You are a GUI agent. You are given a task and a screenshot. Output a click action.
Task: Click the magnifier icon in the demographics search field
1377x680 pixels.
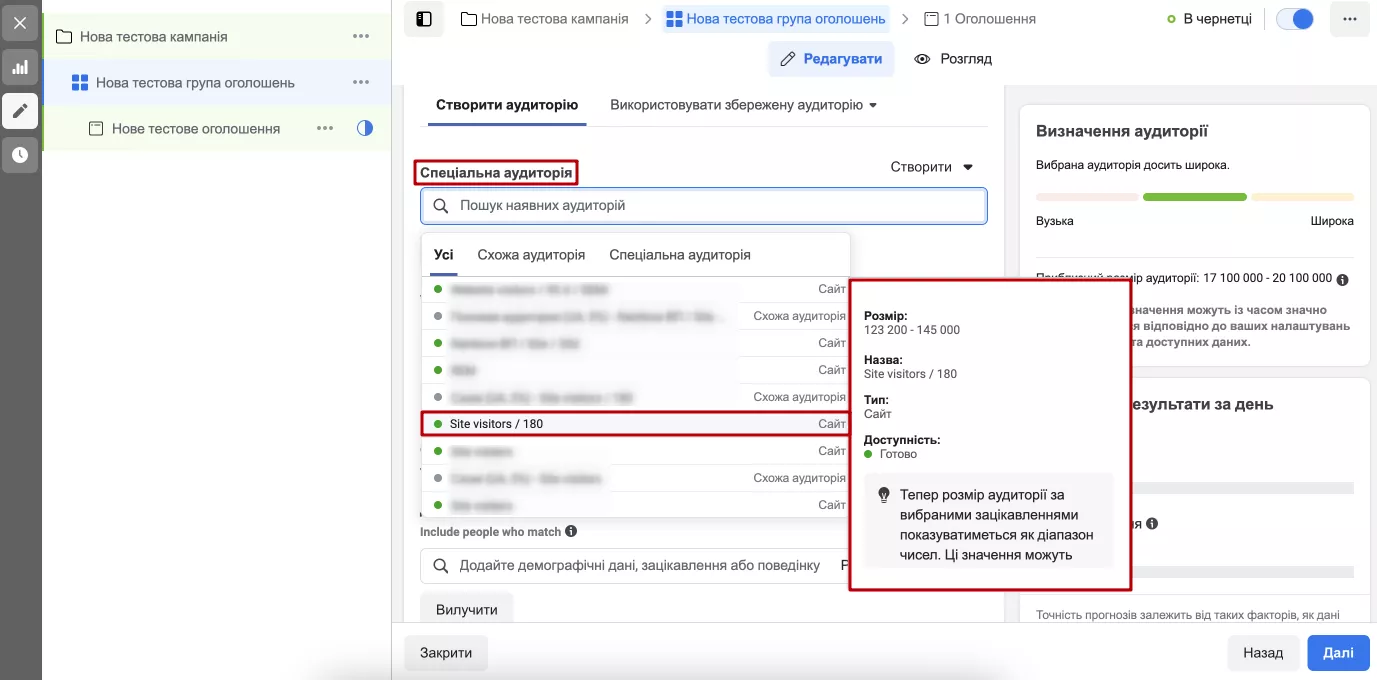coord(441,566)
